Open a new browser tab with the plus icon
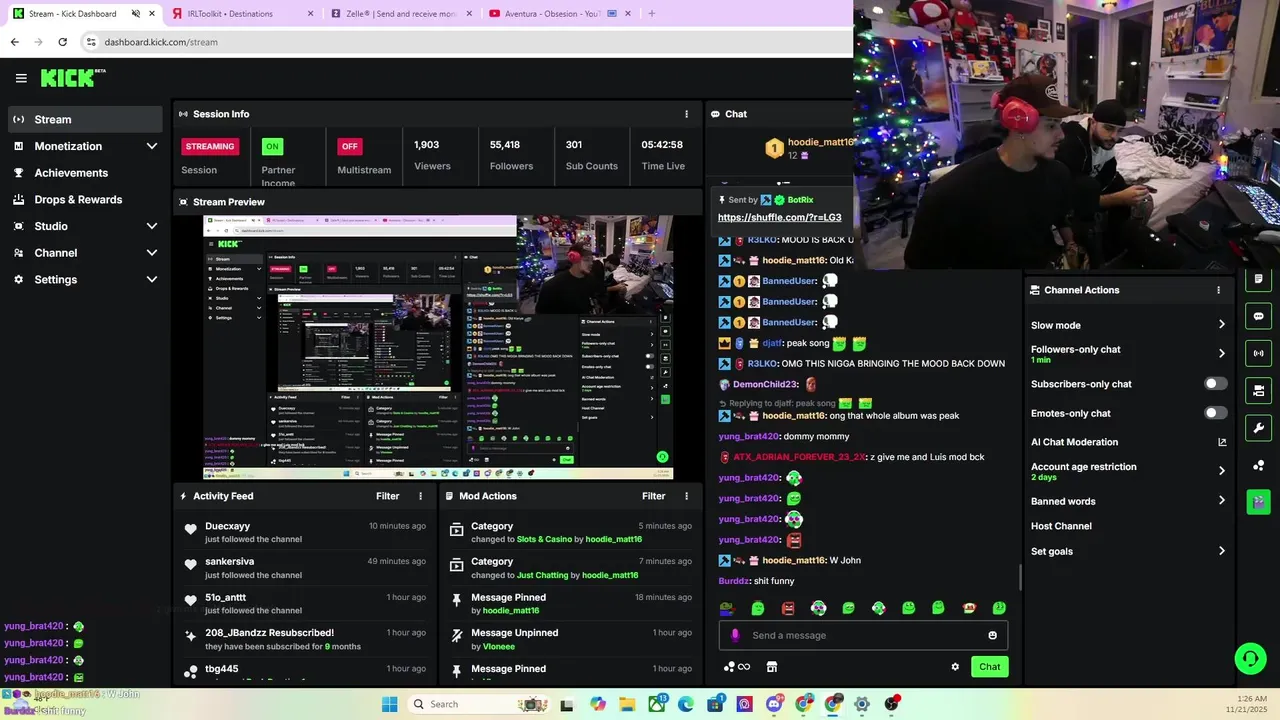Screen dimensions: 1280x720 (651, 14)
